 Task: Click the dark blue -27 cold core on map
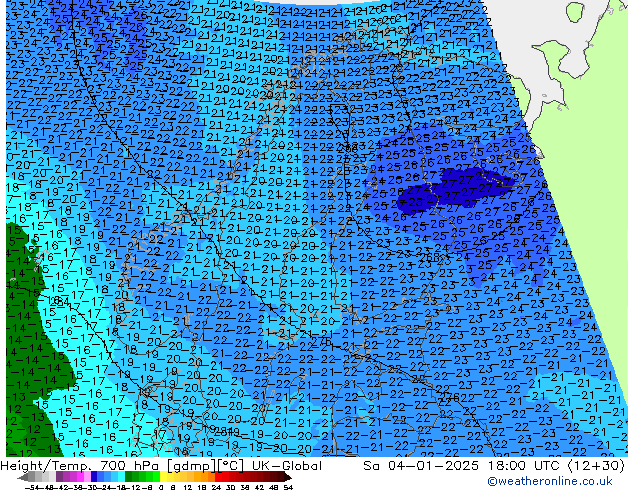coord(455,190)
